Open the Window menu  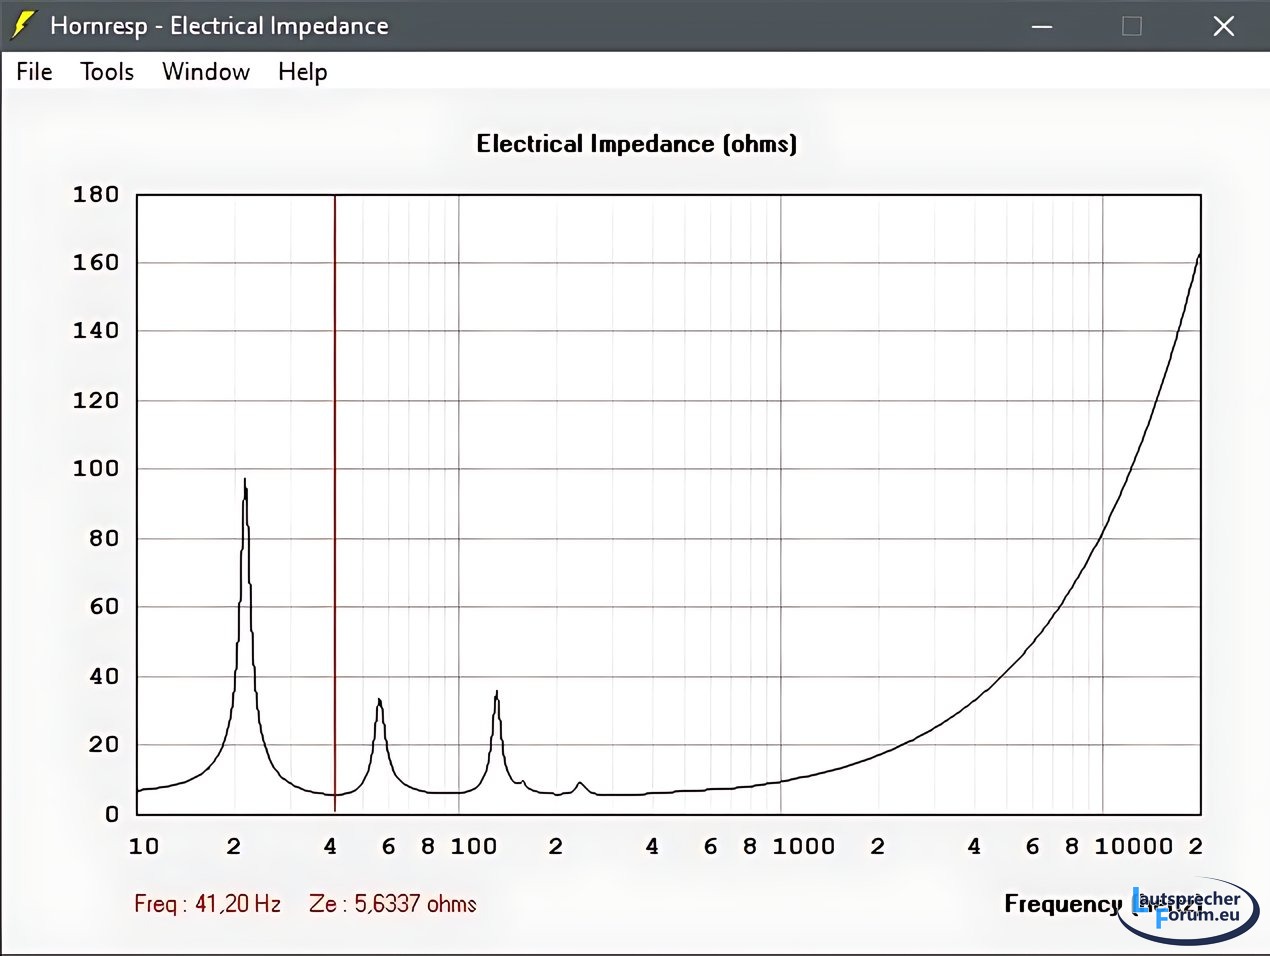tap(206, 72)
